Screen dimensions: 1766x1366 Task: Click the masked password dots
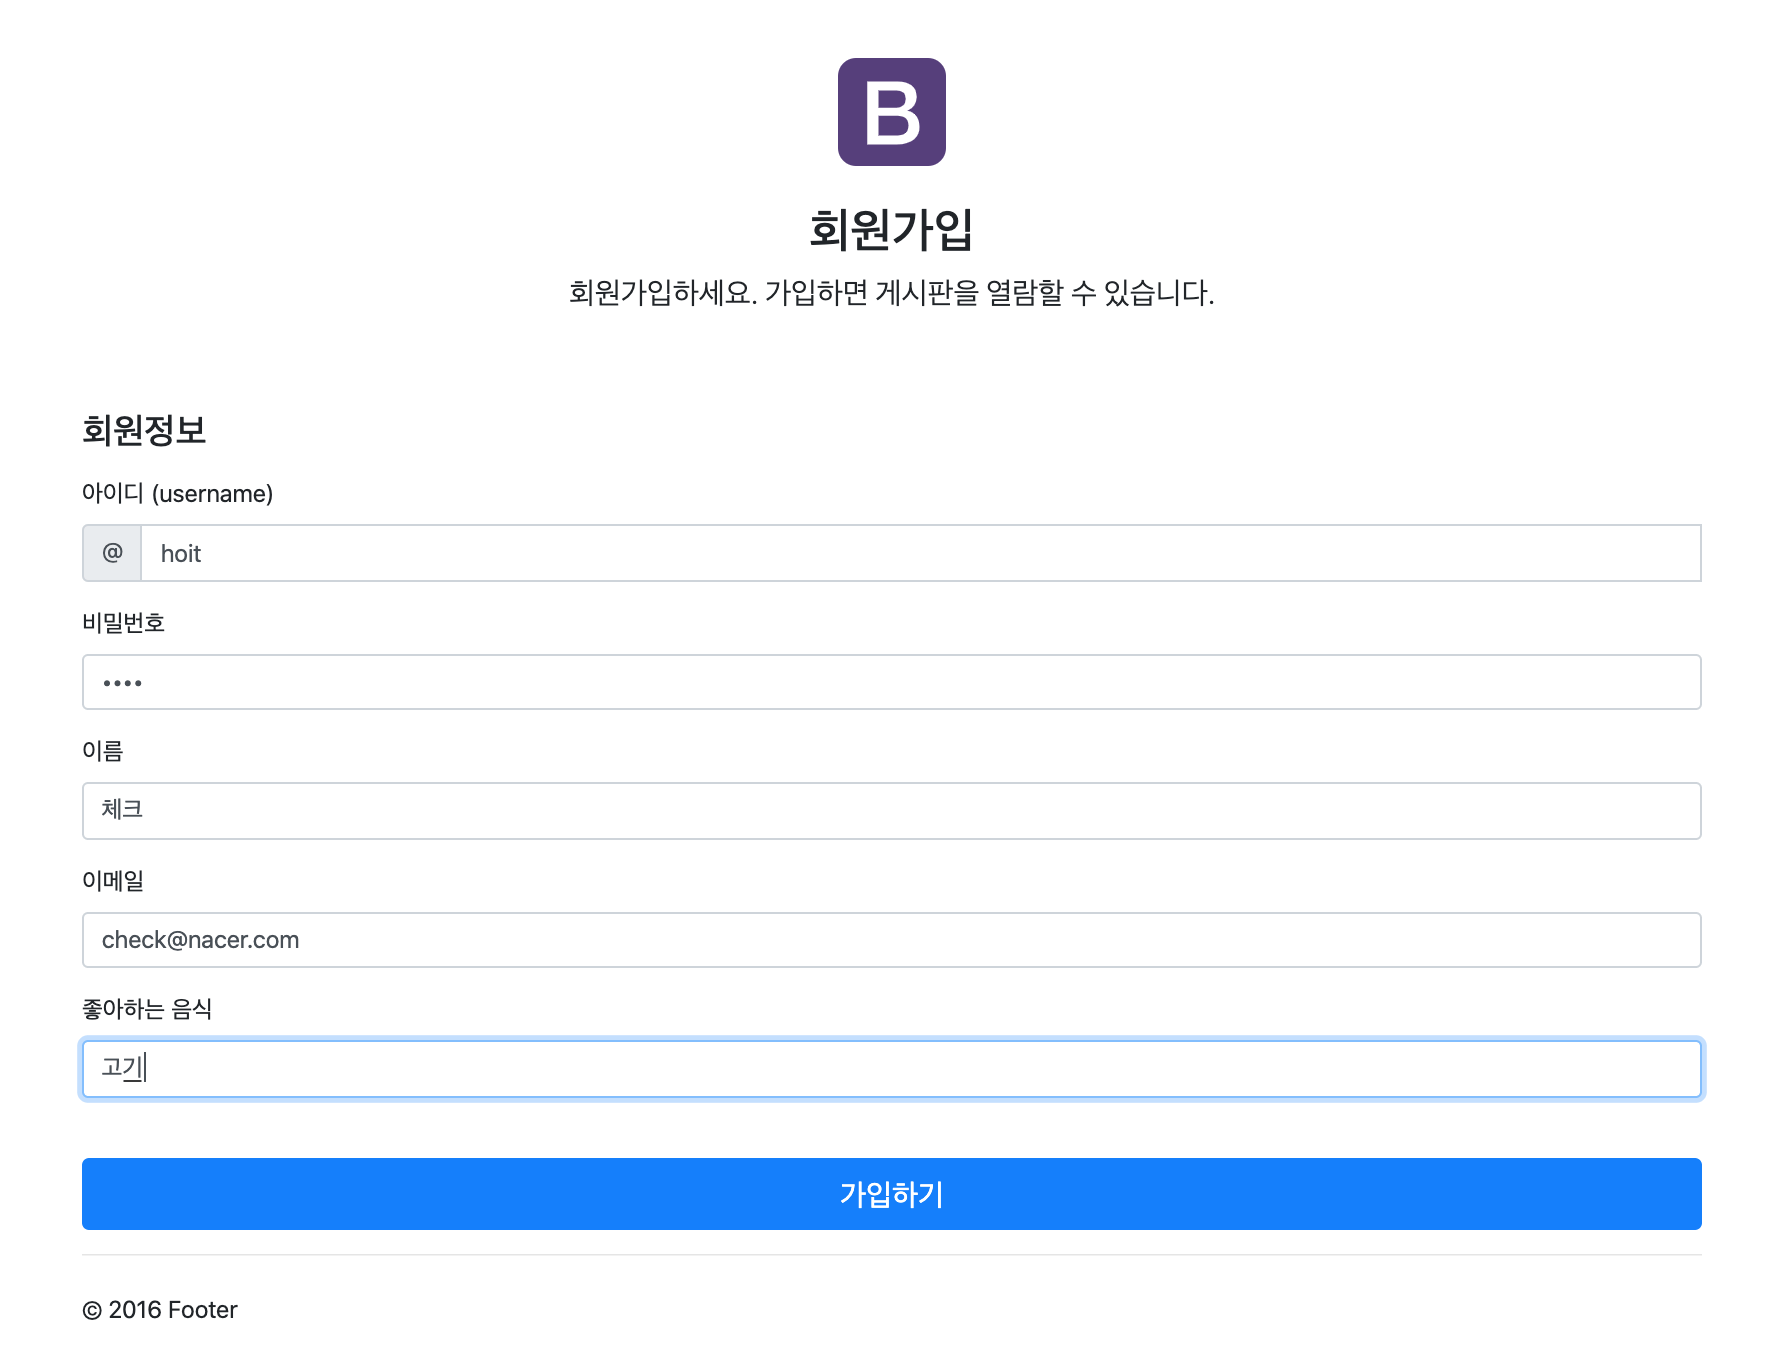(x=122, y=683)
